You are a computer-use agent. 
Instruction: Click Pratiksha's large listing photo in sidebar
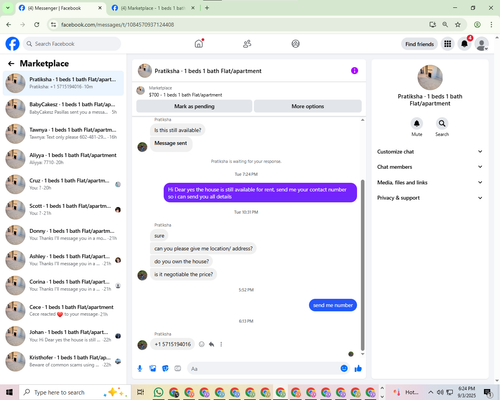click(x=430, y=77)
